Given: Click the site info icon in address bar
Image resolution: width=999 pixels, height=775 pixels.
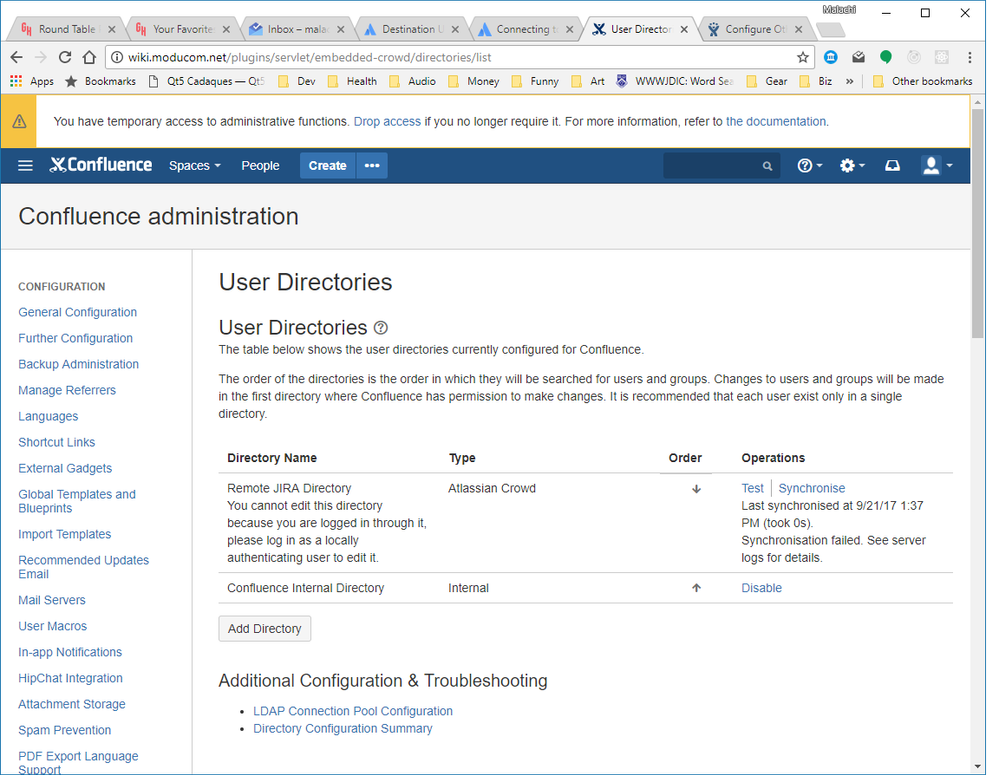Looking at the screenshot, I should [117, 57].
